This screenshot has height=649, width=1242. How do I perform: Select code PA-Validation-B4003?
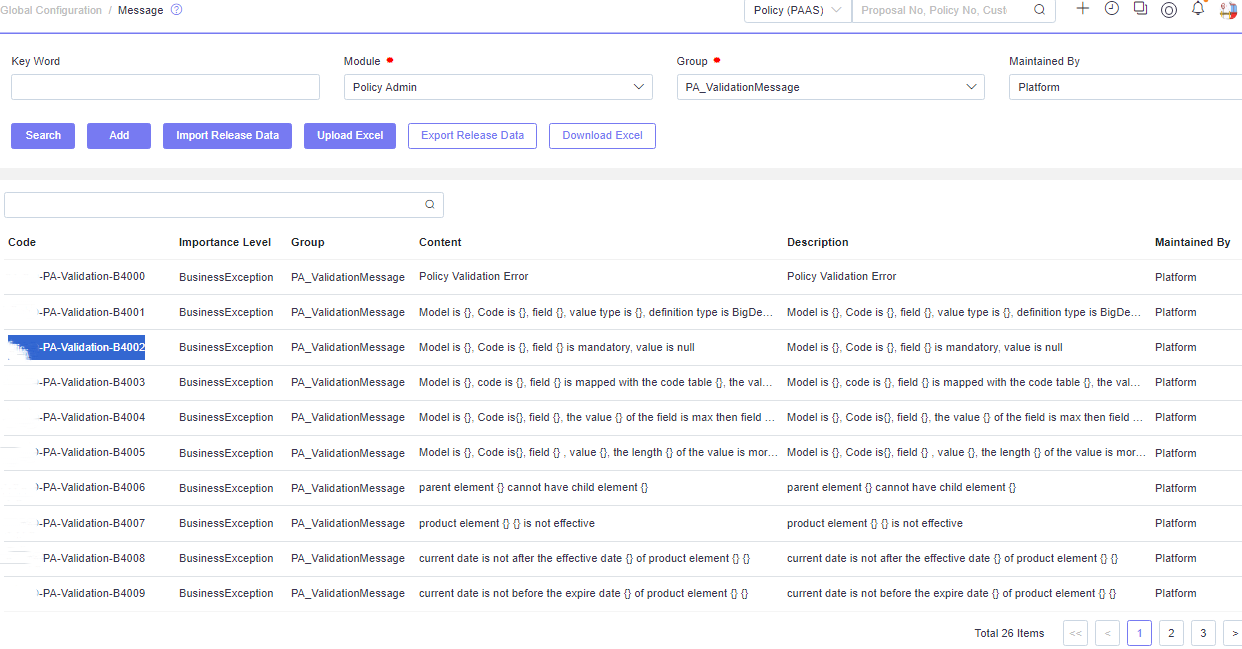(x=92, y=382)
